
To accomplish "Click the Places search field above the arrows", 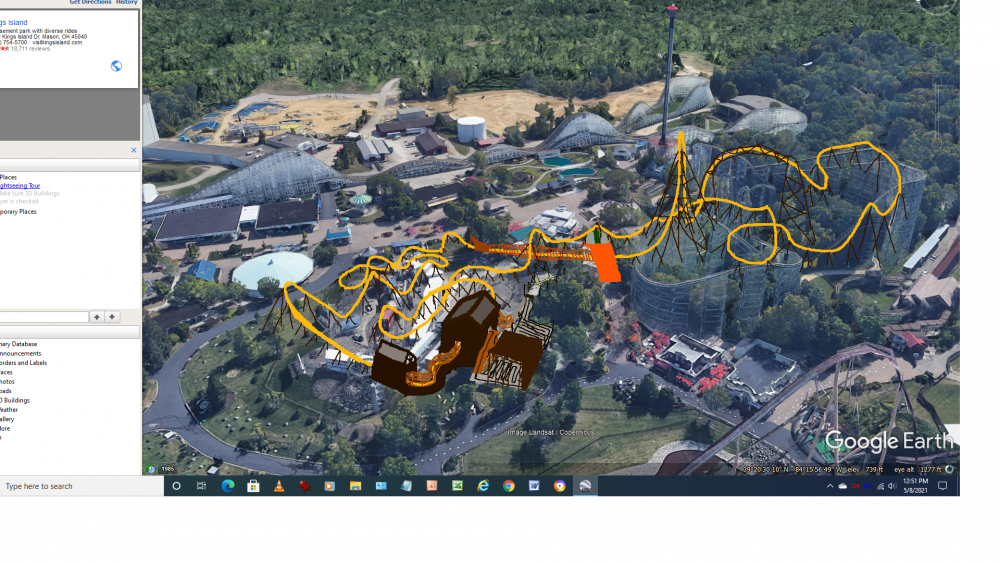I will pyautogui.click(x=44, y=317).
